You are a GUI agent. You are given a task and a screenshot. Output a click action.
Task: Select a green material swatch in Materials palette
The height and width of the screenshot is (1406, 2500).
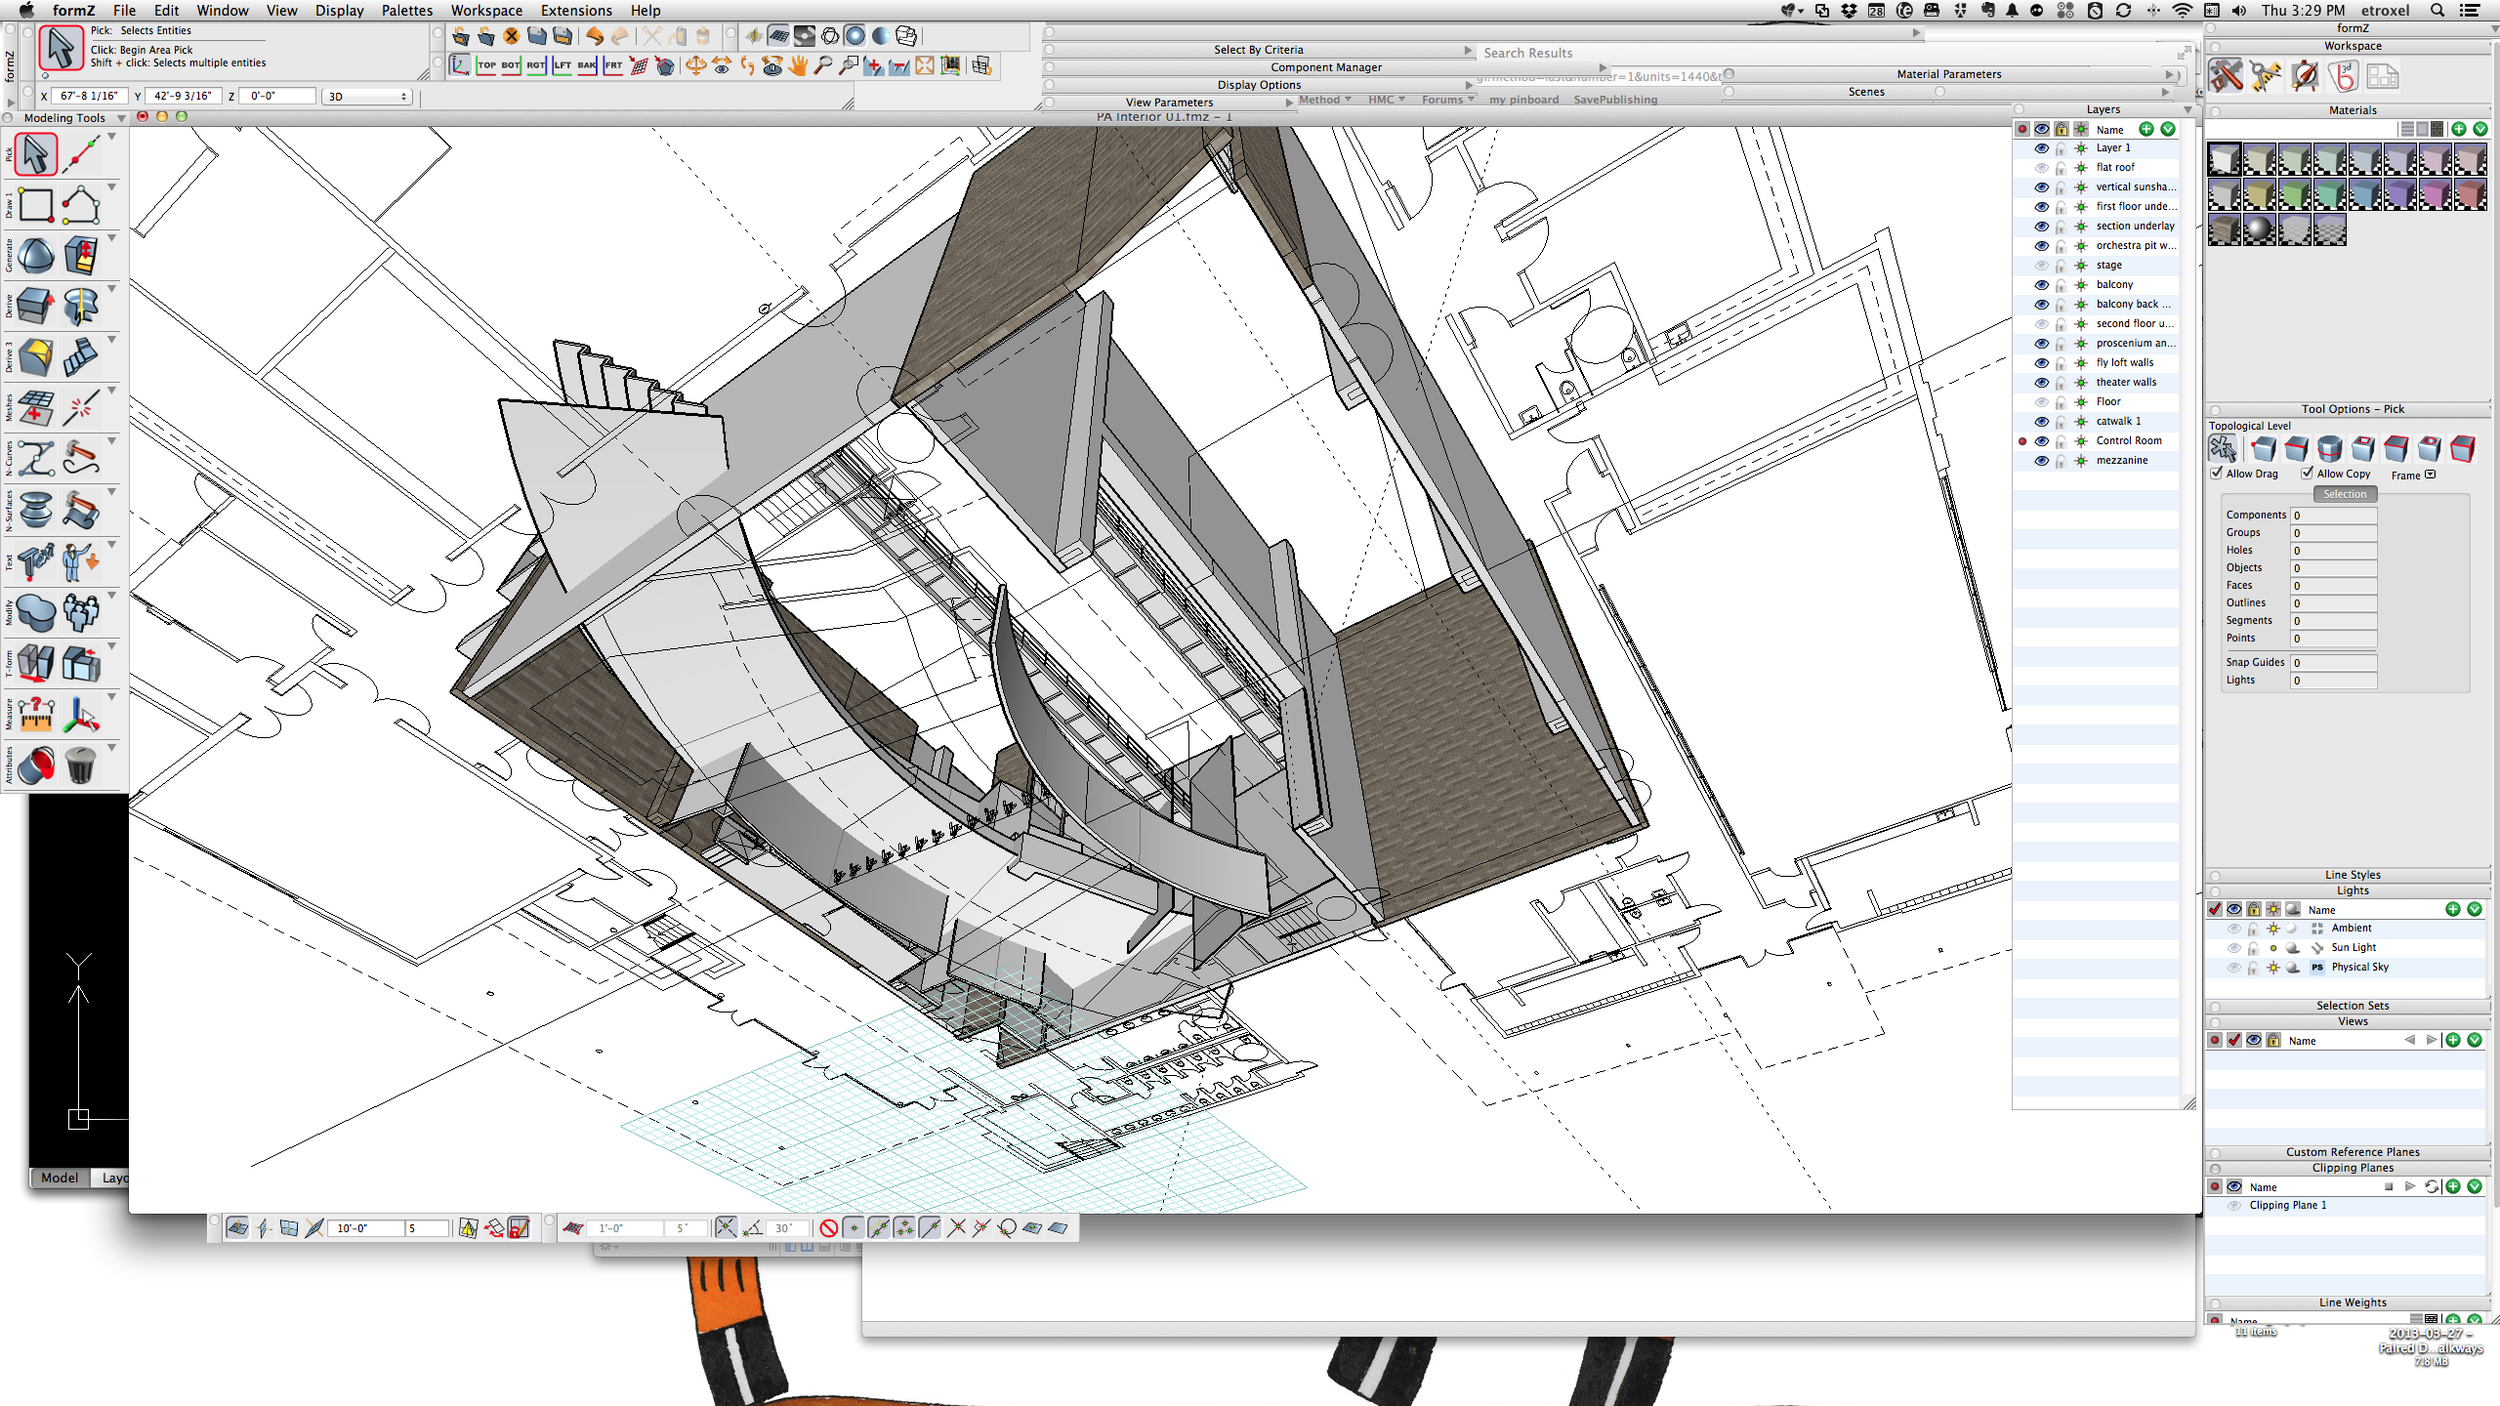[x=2295, y=196]
